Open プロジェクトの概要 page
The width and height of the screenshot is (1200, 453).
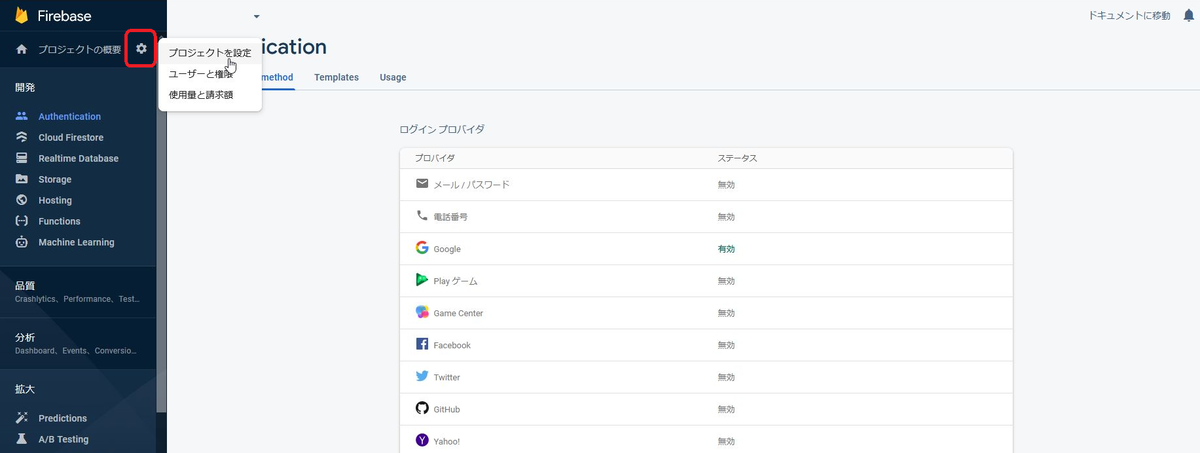(x=79, y=49)
